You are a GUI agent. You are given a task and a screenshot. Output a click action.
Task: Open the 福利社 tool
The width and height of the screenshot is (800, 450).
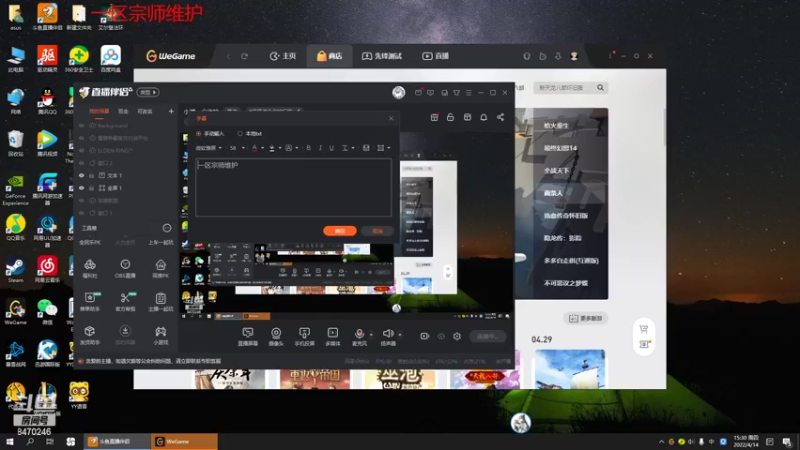click(90, 268)
